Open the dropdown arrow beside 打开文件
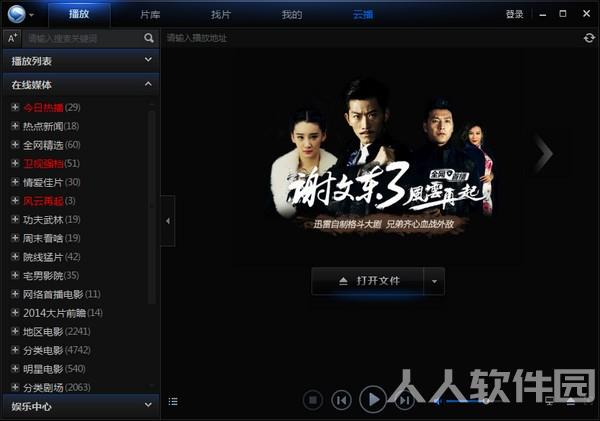Image resolution: width=600 pixels, height=421 pixels. (434, 281)
